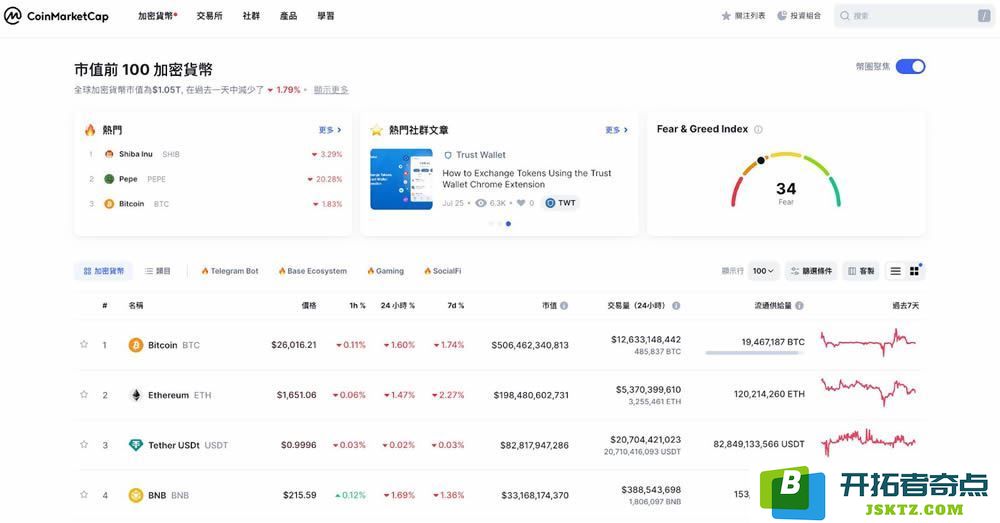Click the Bitcoin coin icon in table row 1
Image resolution: width=1000 pixels, height=523 pixels.
136,345
